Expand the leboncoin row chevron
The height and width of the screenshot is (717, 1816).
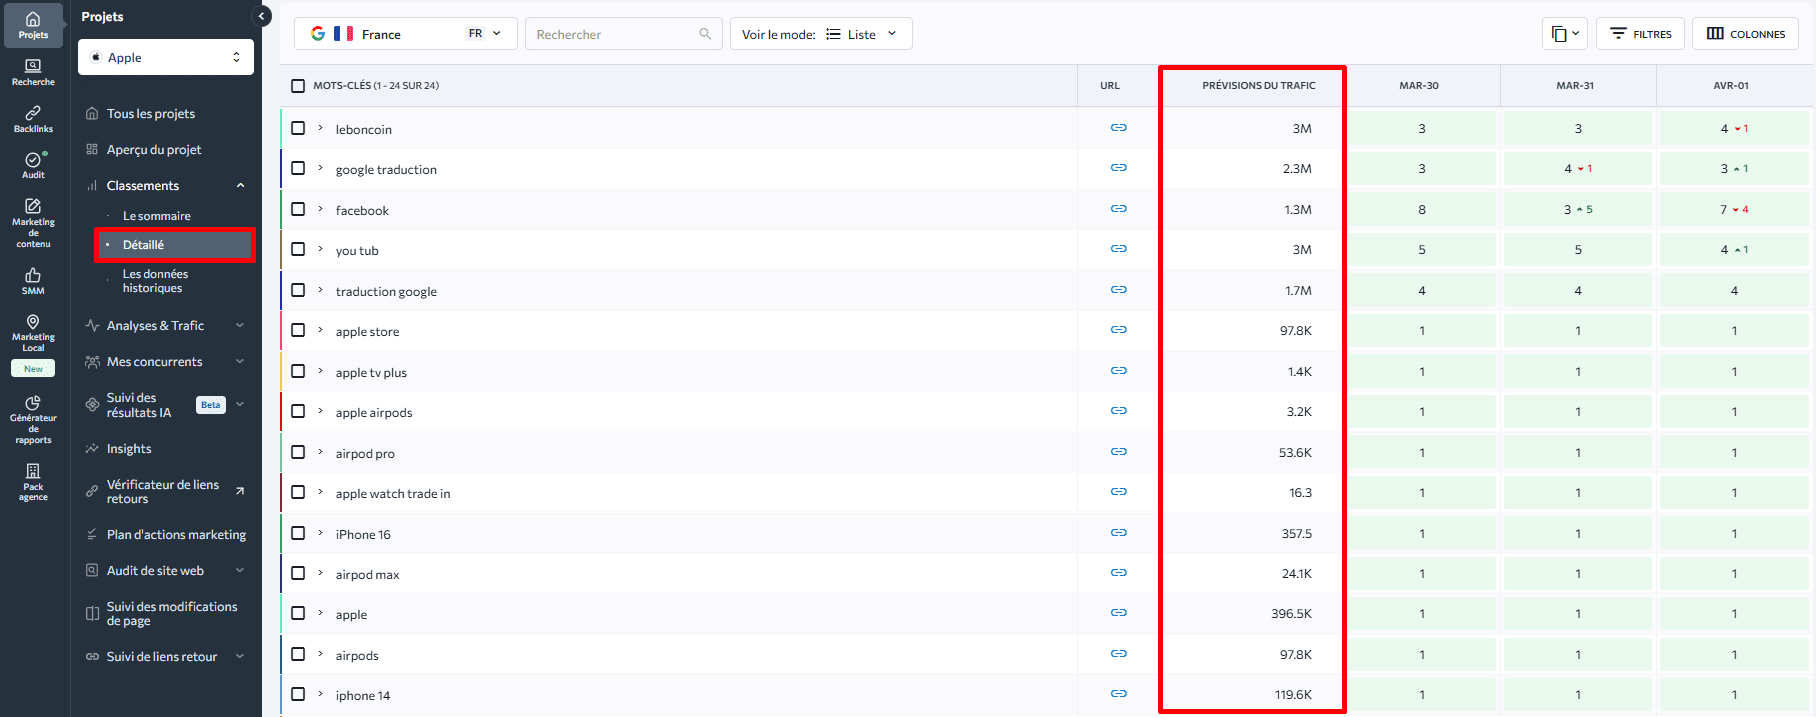321,128
